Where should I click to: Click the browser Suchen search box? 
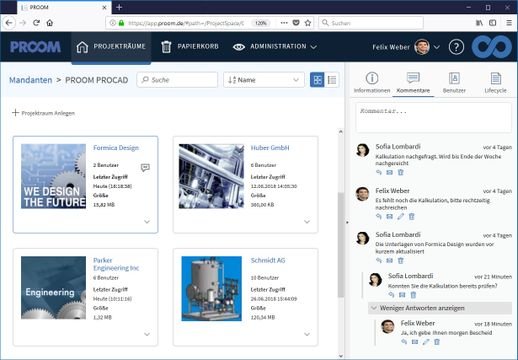pyautogui.click(x=371, y=23)
